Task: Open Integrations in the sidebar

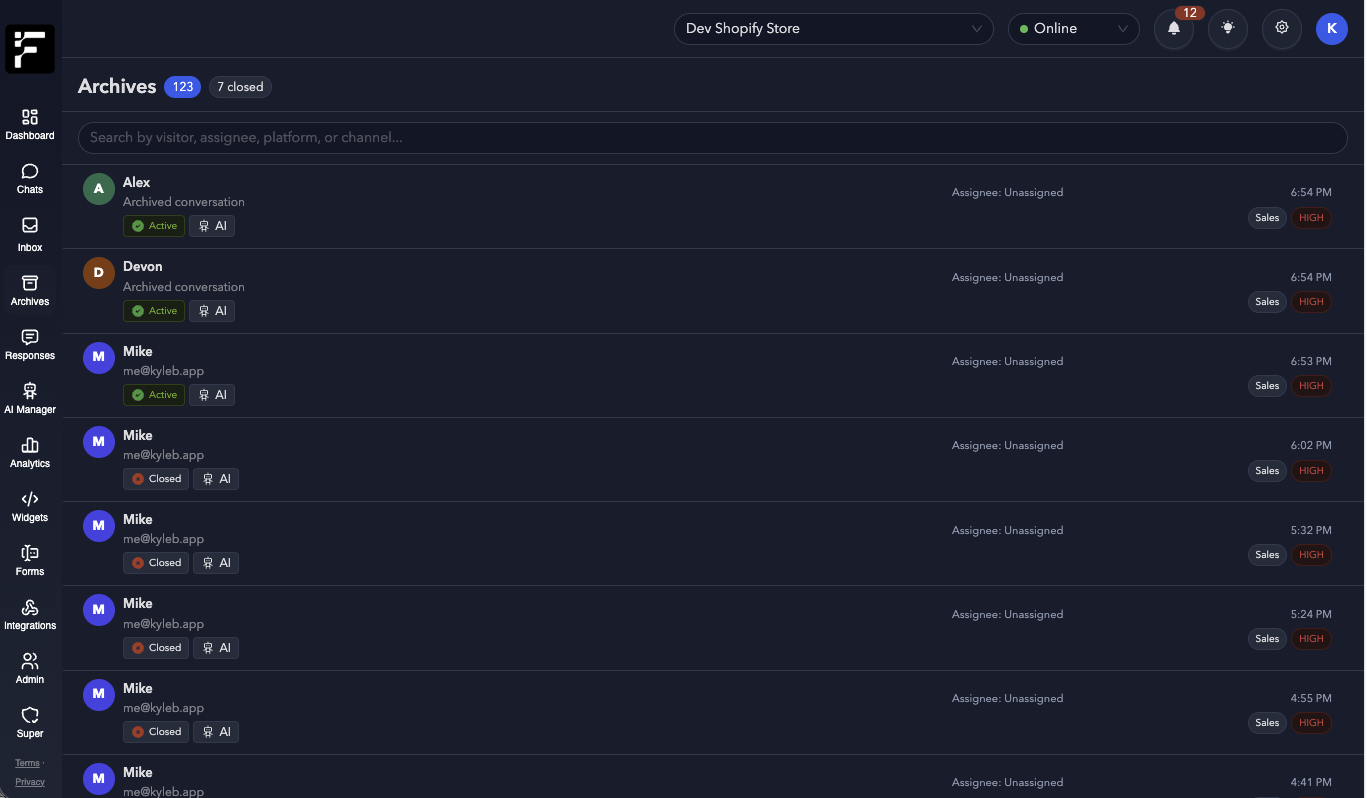Action: click(30, 608)
